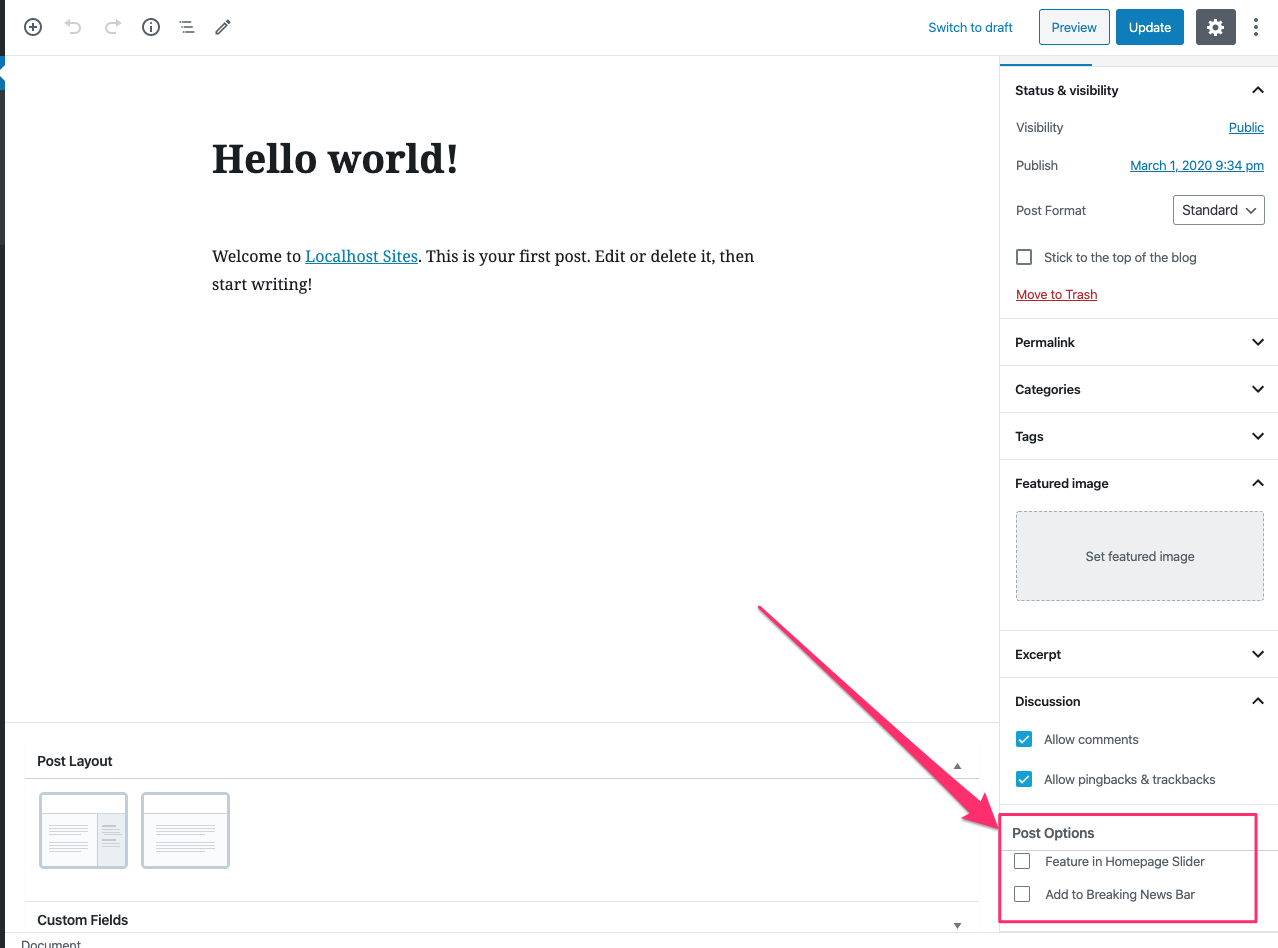Viewport: 1278px width, 948px height.
Task: Toggle the Settings gear icon
Action: [1215, 27]
